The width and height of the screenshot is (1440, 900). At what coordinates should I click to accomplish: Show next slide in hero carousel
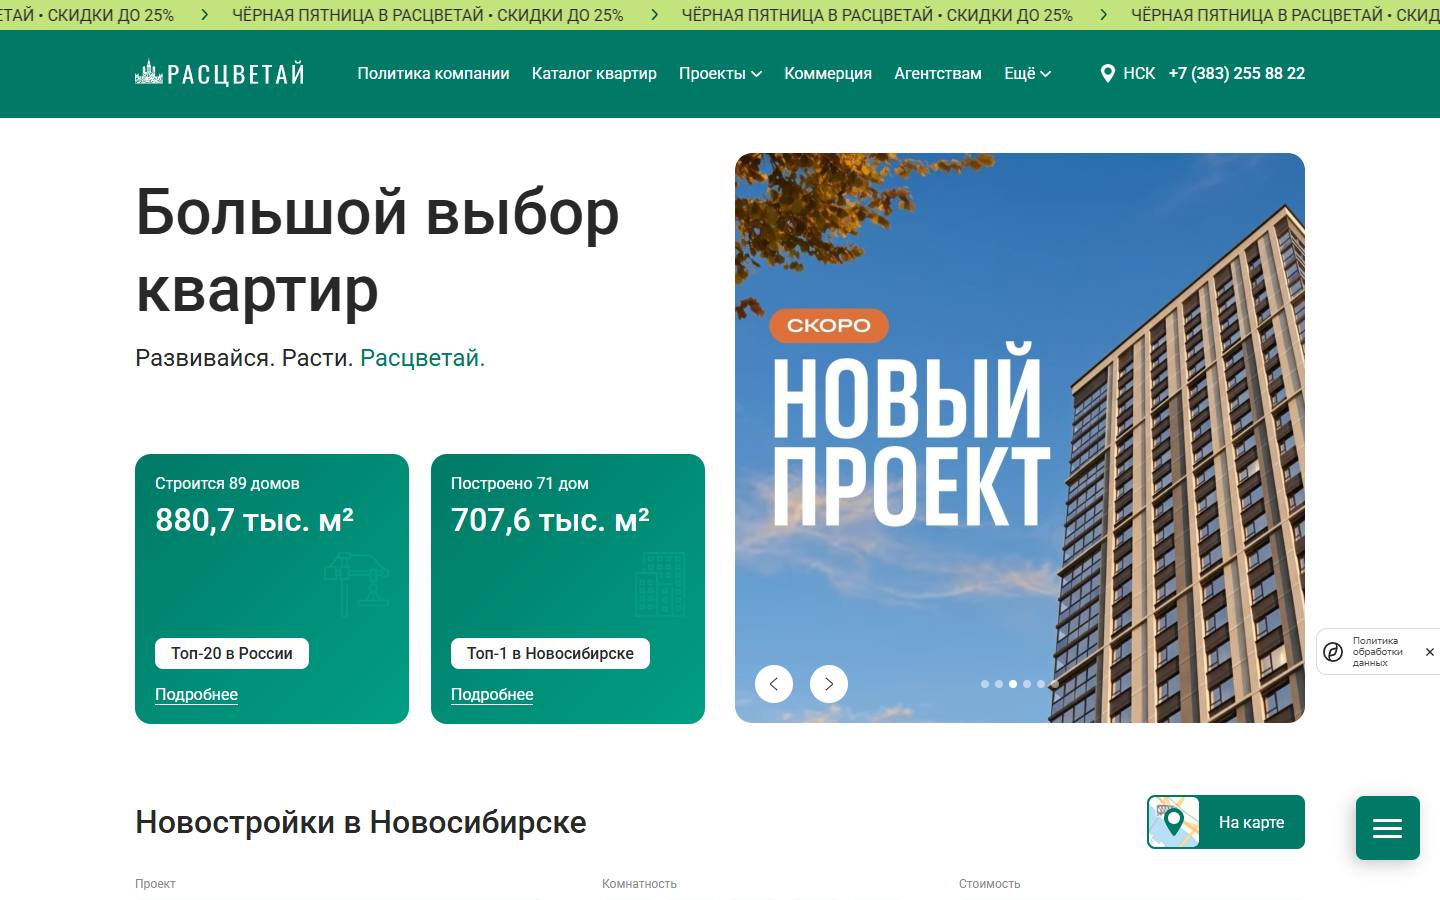829,684
